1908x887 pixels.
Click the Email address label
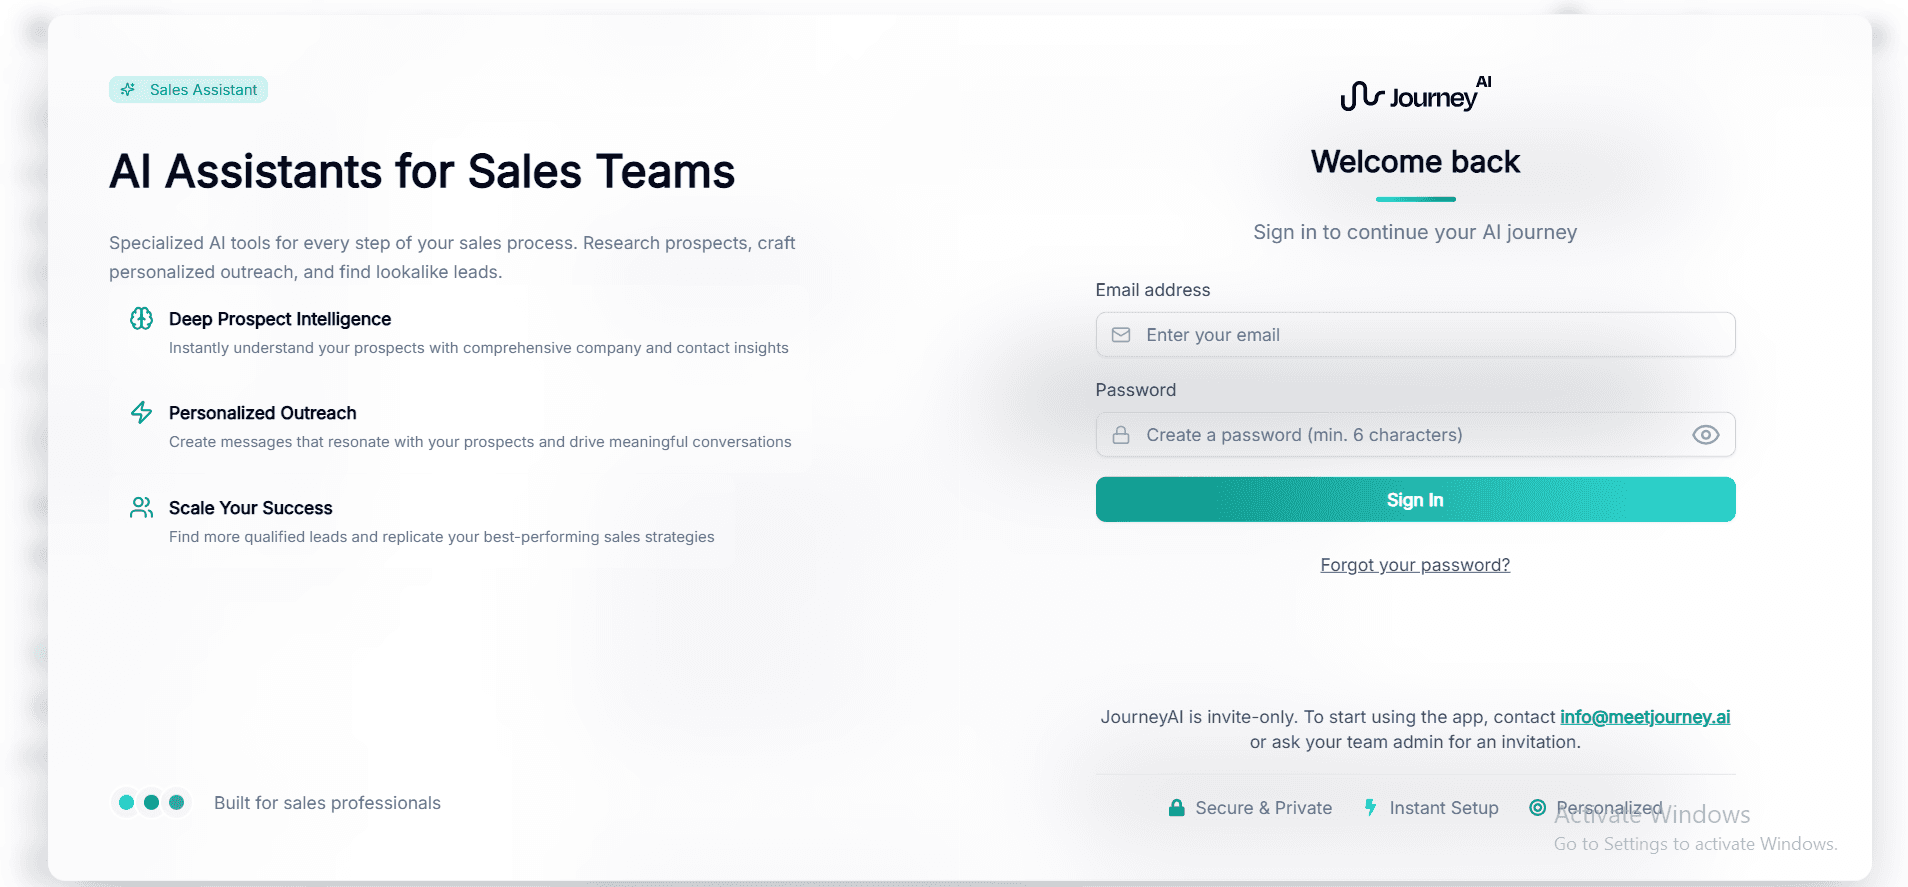[x=1153, y=290]
